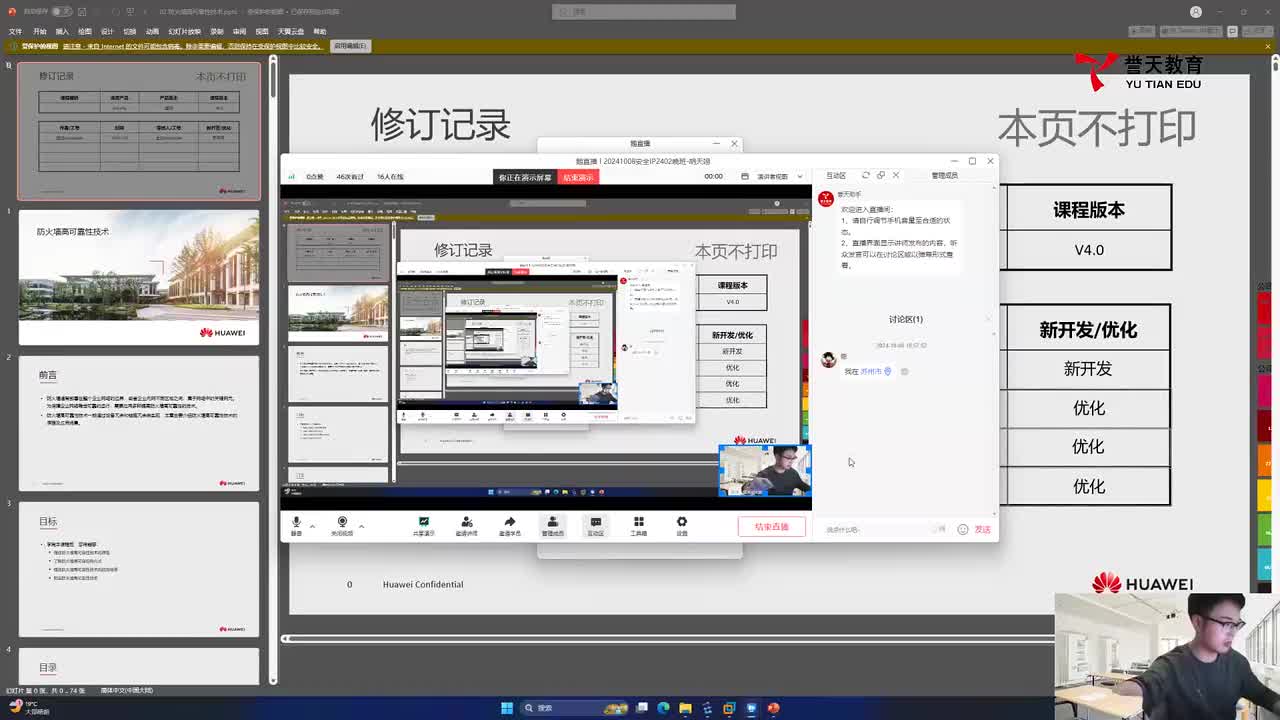The width and height of the screenshot is (1280, 720).
Task: Click the V4.0 cell in slide
Action: 1088,250
